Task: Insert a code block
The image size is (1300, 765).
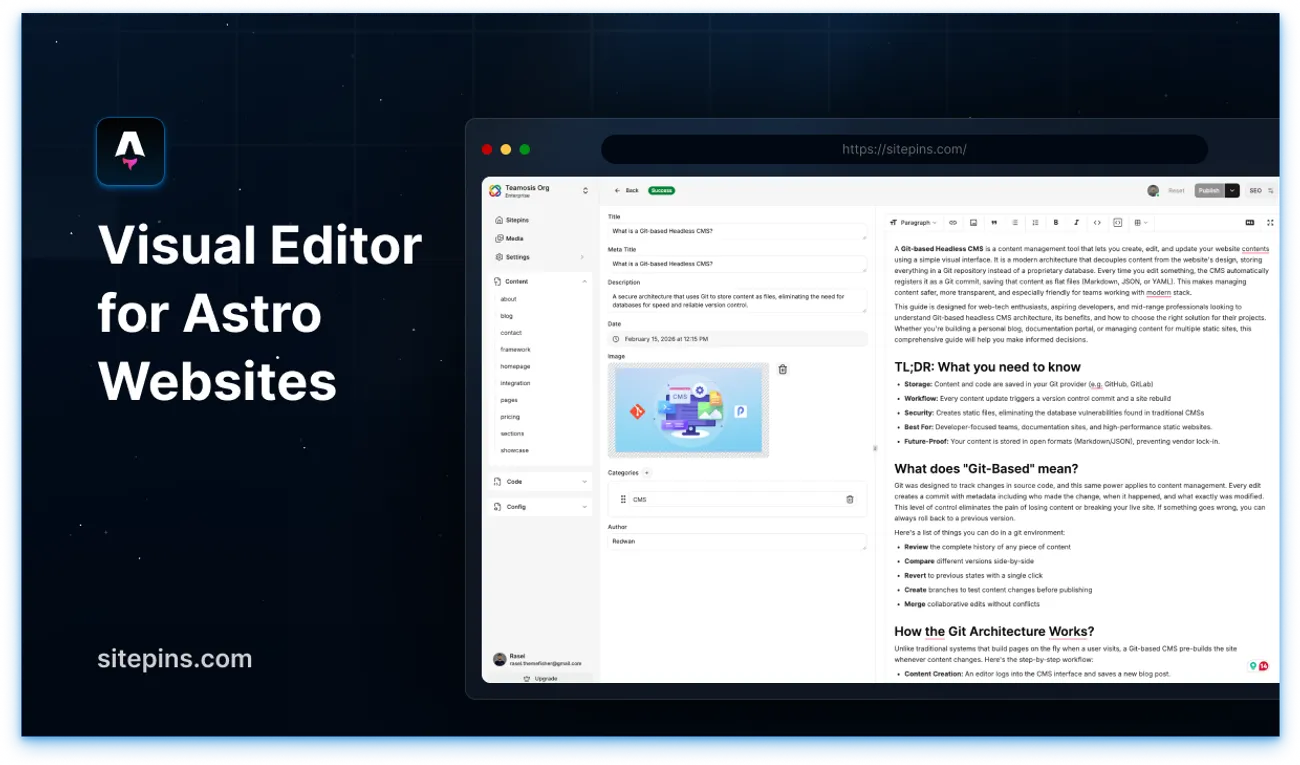Action: 1118,222
